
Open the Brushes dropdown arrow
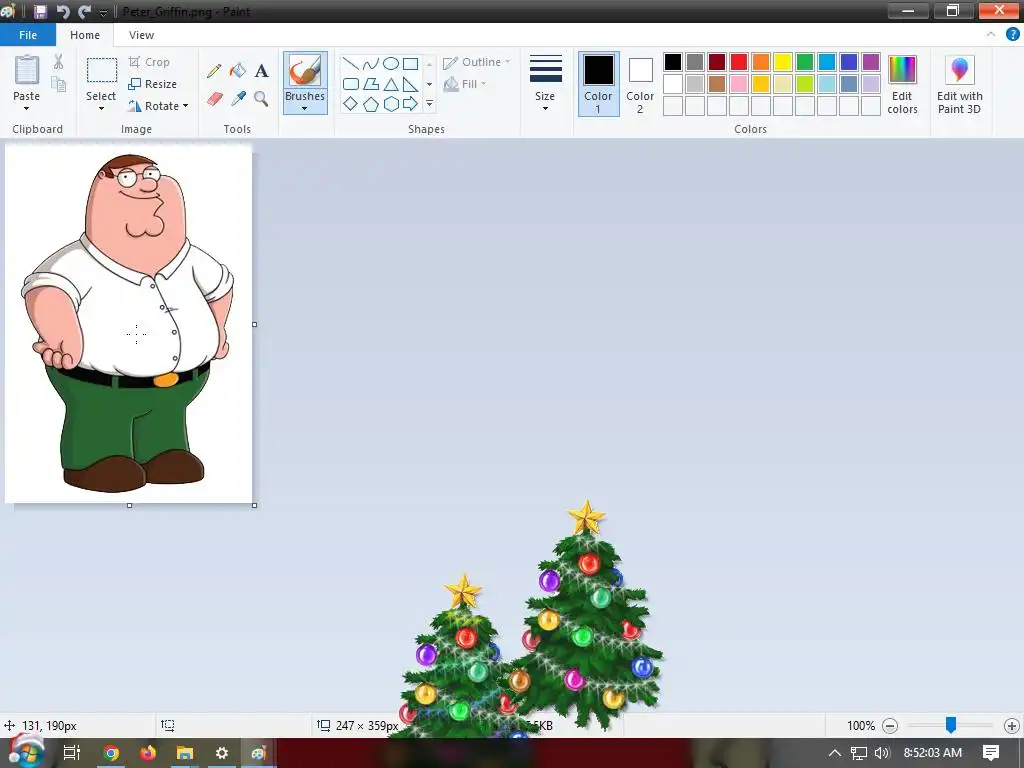click(x=304, y=108)
